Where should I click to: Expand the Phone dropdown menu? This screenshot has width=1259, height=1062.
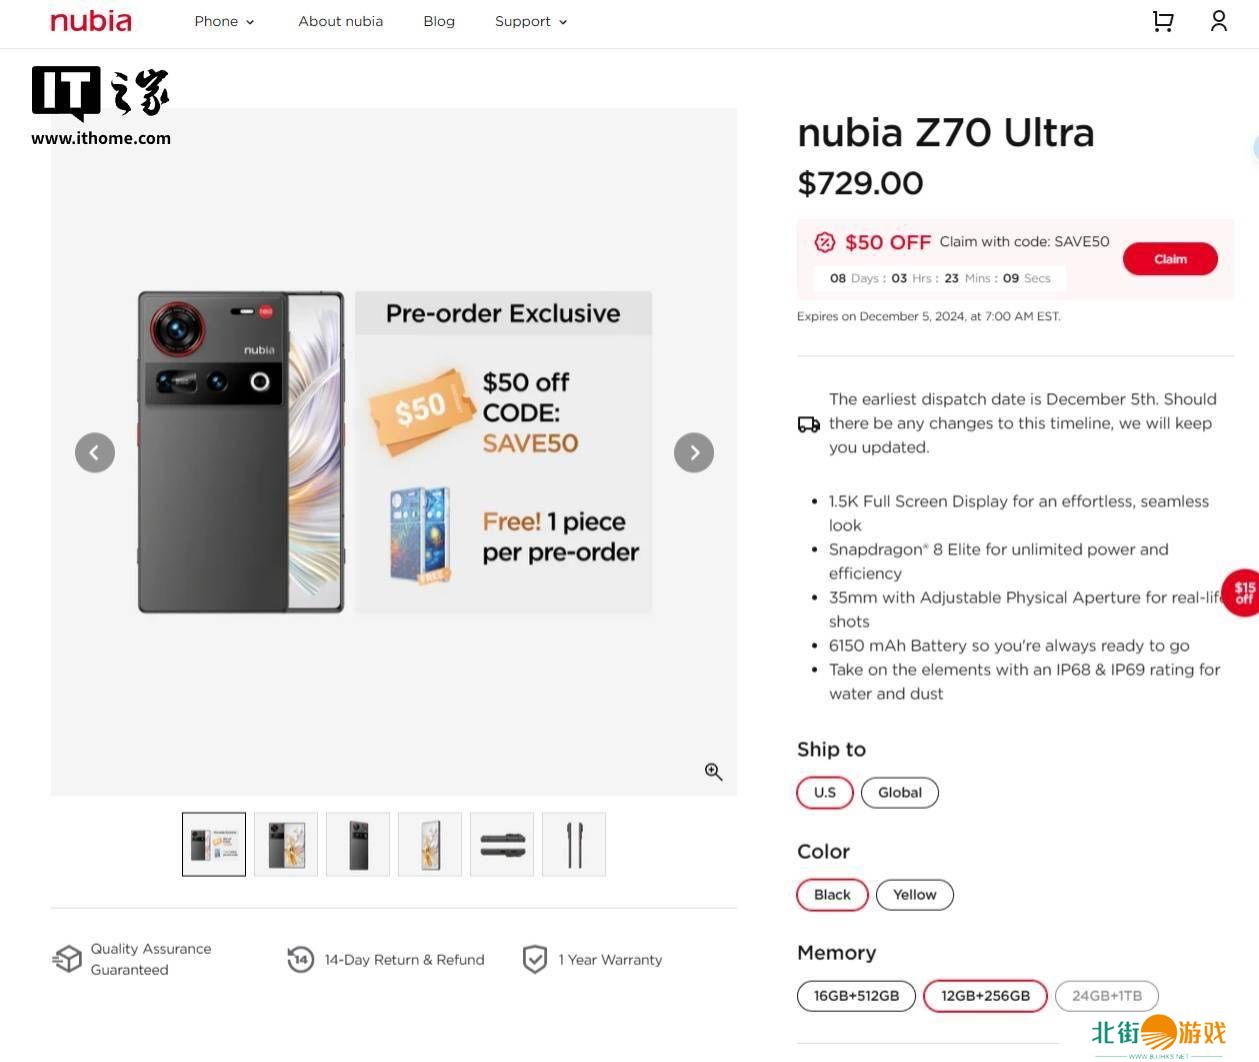coord(224,21)
